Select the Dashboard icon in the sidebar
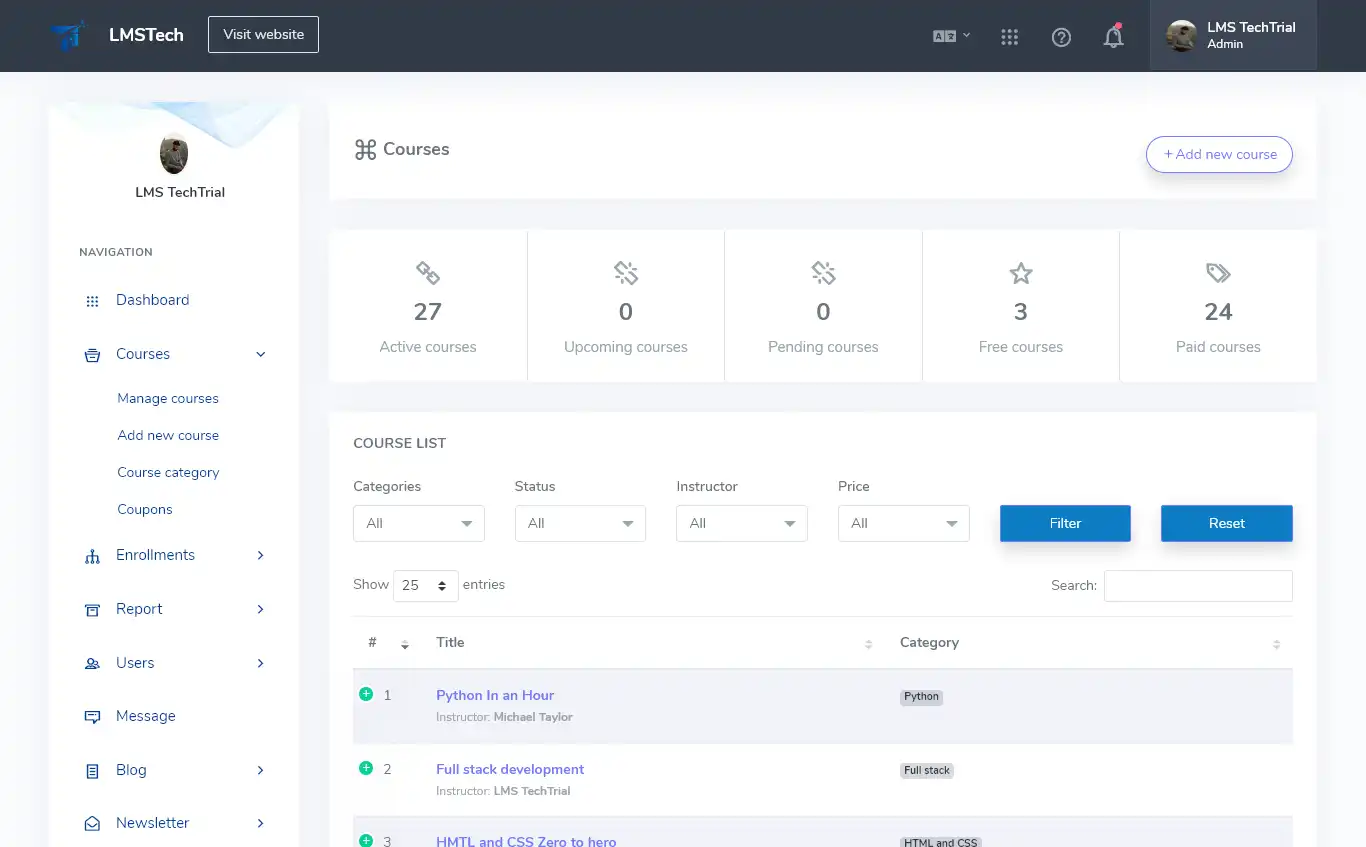The height and width of the screenshot is (847, 1366). [x=92, y=300]
